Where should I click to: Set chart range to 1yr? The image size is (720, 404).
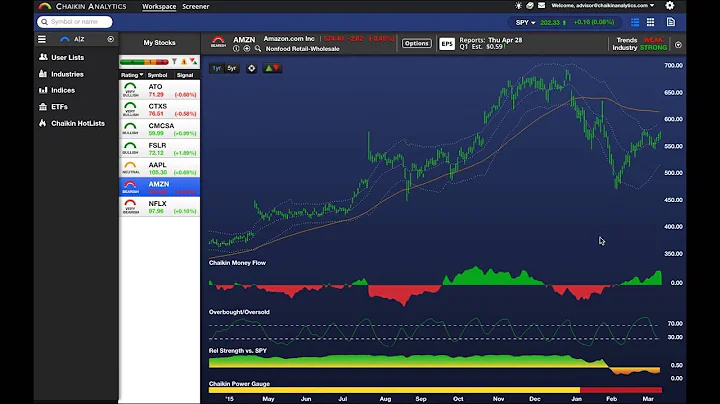click(x=217, y=68)
